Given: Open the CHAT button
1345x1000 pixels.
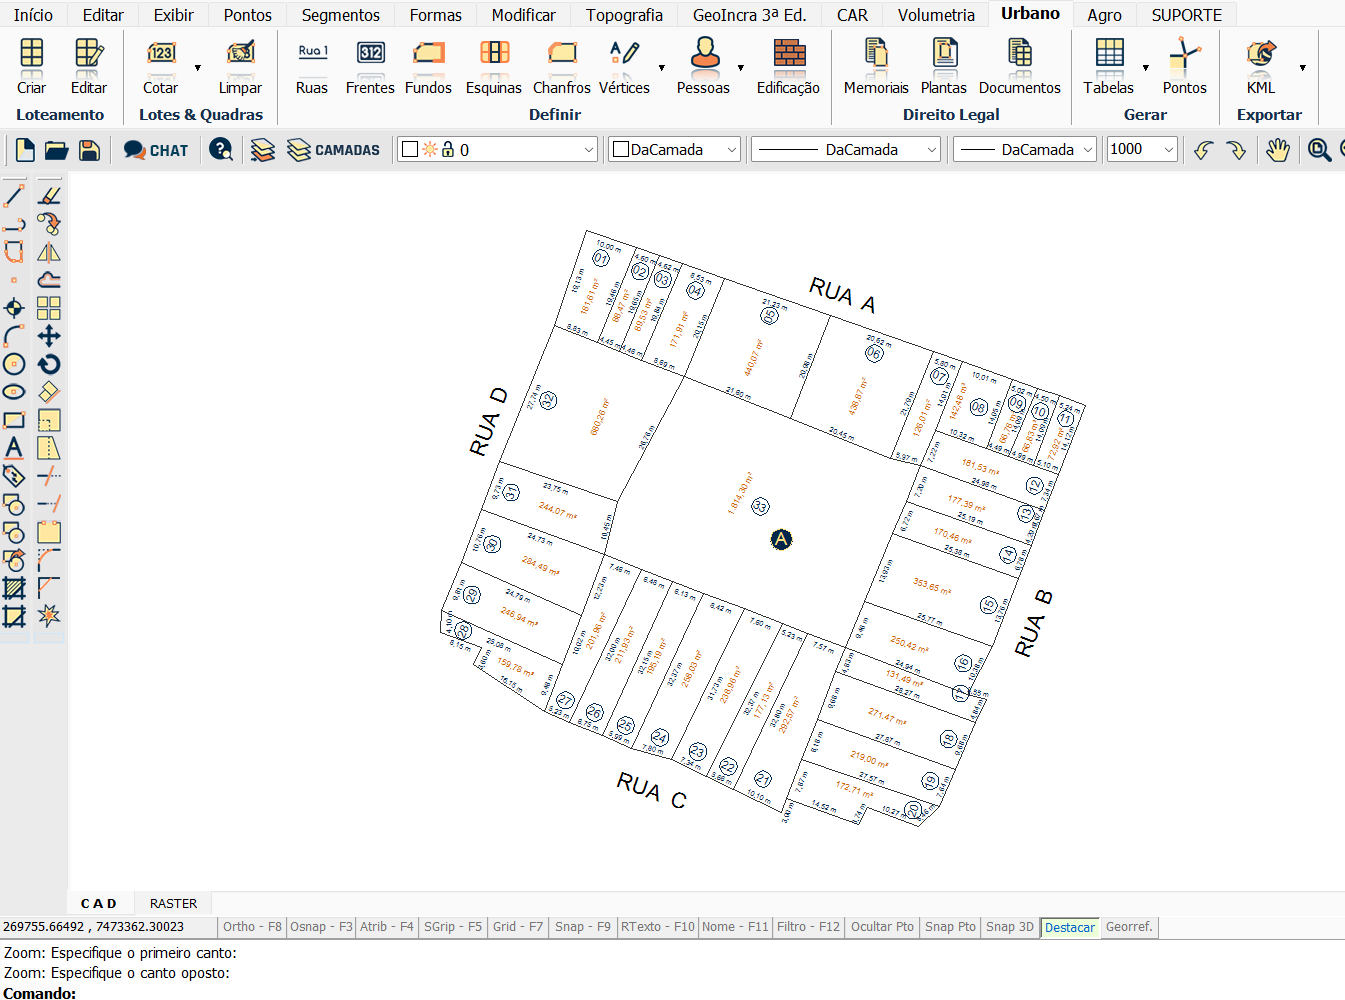Looking at the screenshot, I should 156,150.
